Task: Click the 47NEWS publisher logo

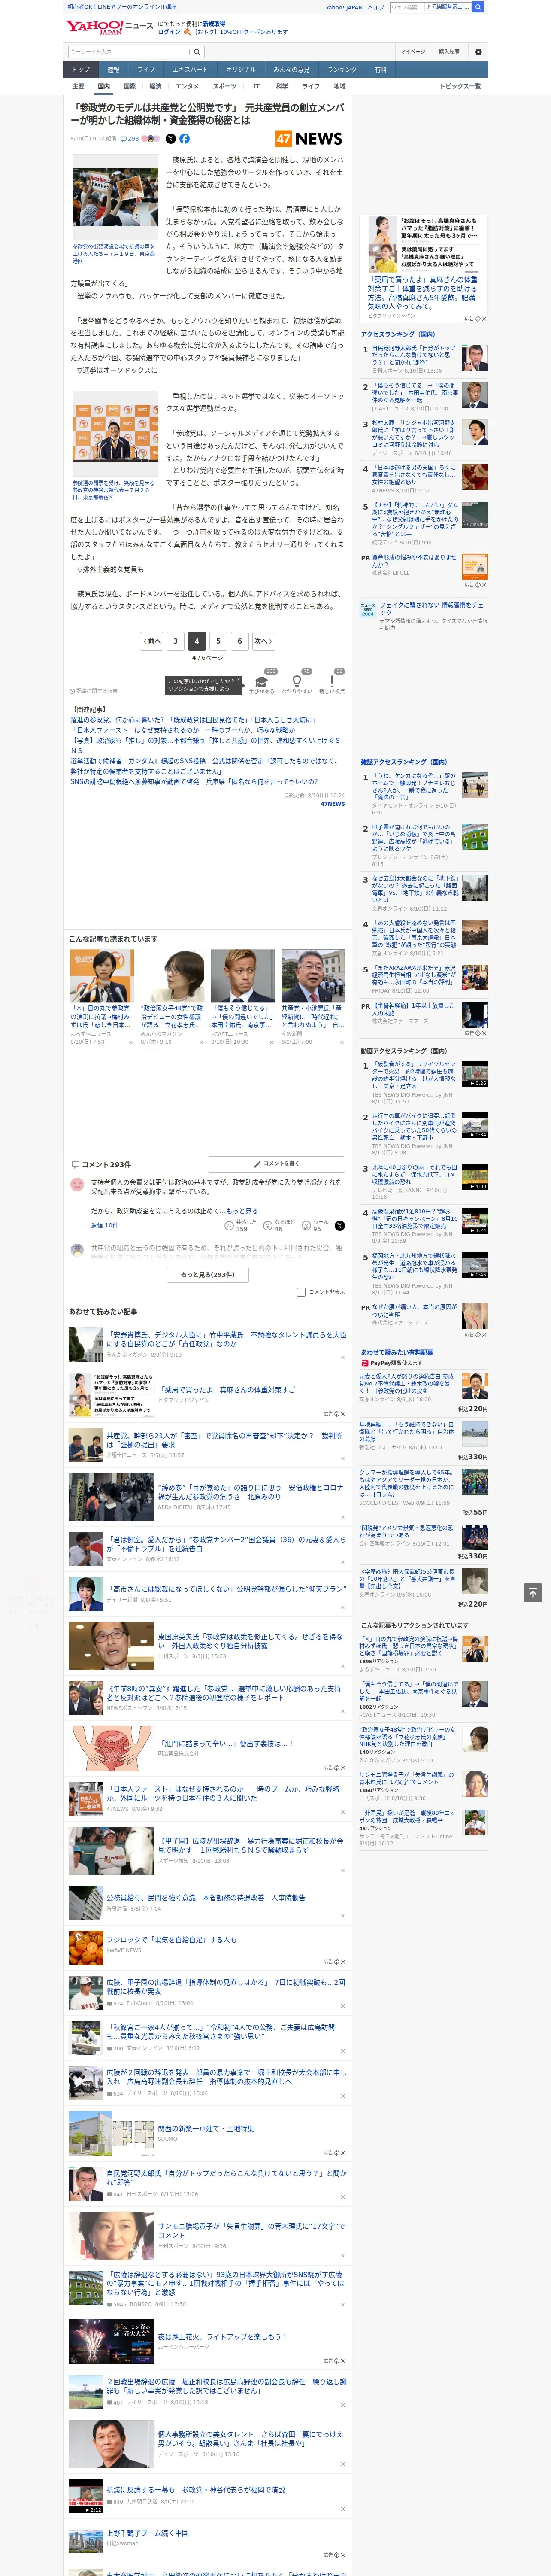Action: [309, 139]
